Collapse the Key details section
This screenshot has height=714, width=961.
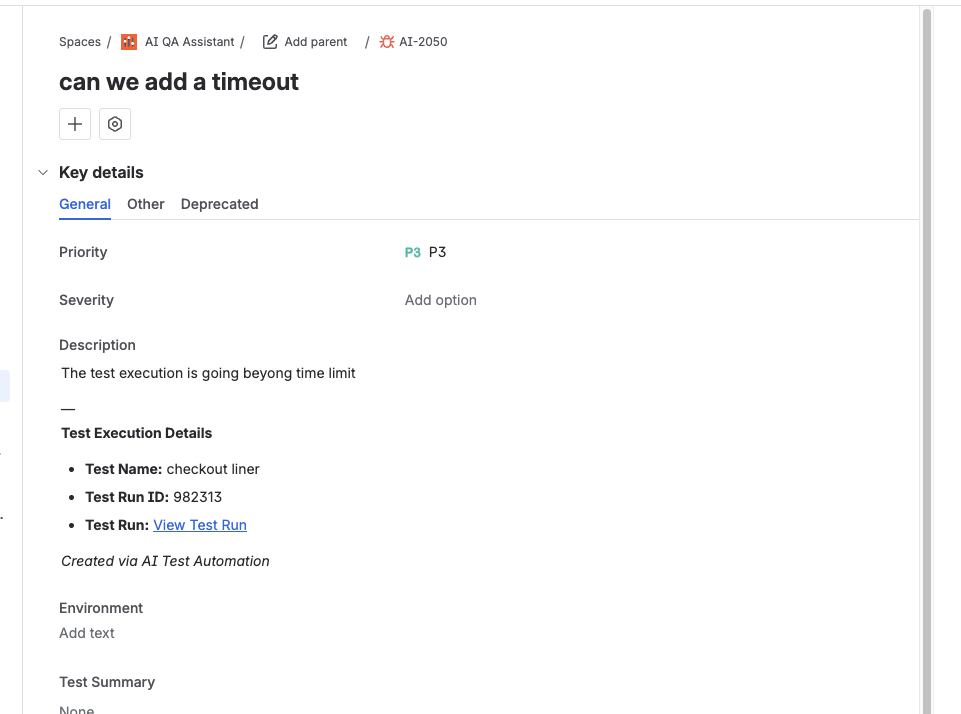coord(42,172)
